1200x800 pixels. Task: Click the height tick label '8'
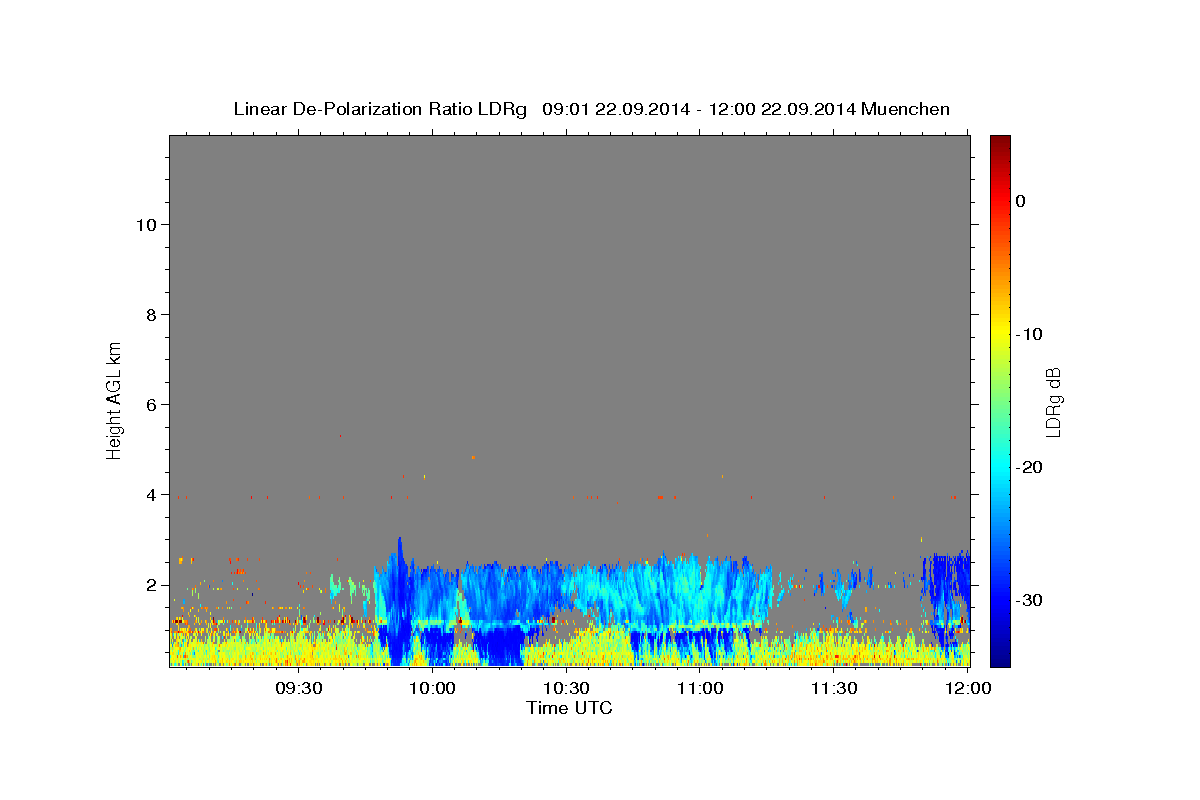152,314
